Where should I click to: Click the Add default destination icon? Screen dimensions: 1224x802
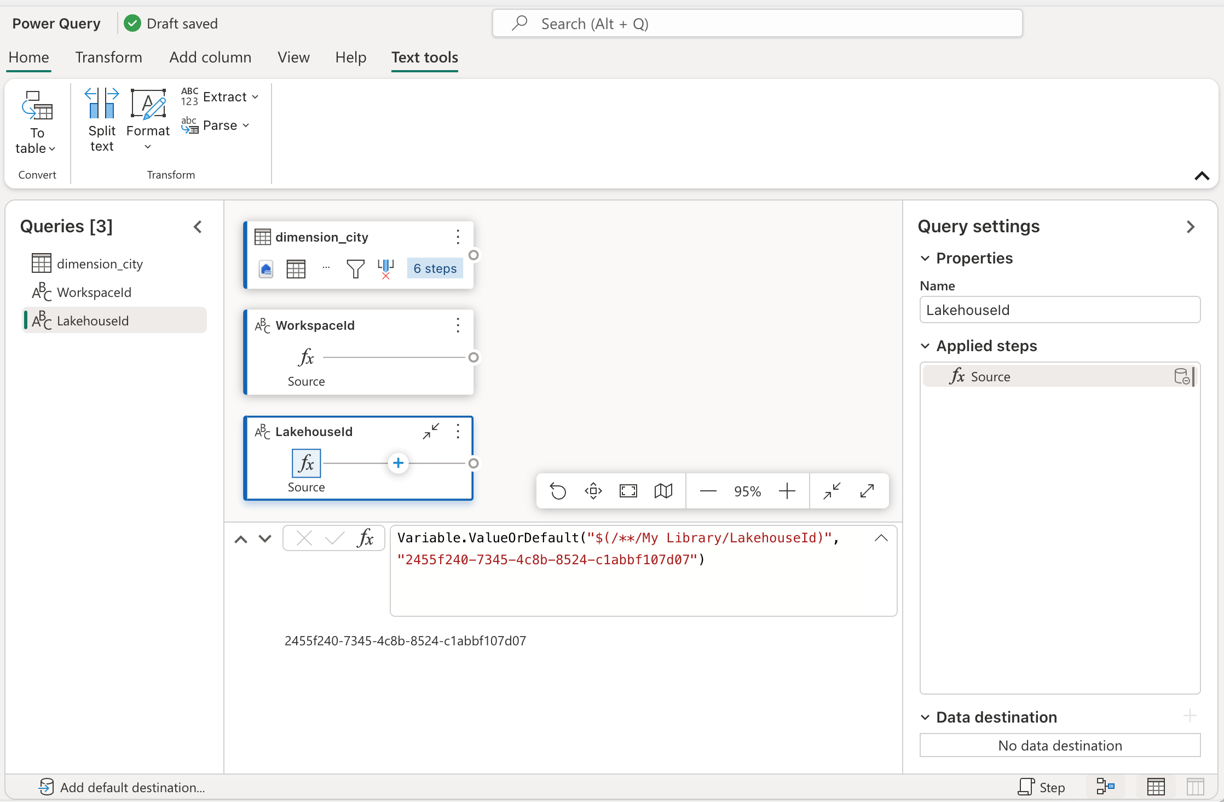46,787
